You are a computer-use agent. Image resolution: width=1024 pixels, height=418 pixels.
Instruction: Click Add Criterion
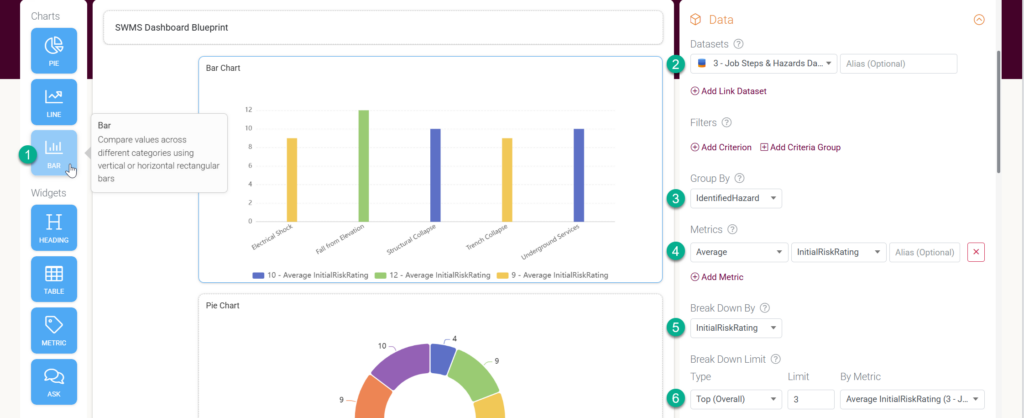click(721, 148)
